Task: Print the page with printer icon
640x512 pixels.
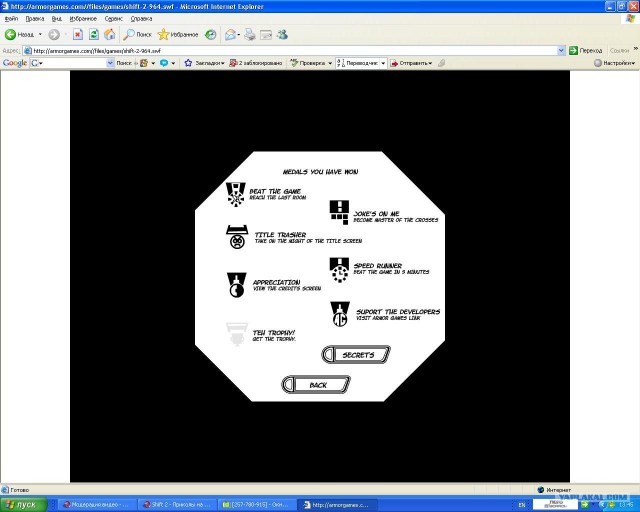Action: [x=249, y=35]
